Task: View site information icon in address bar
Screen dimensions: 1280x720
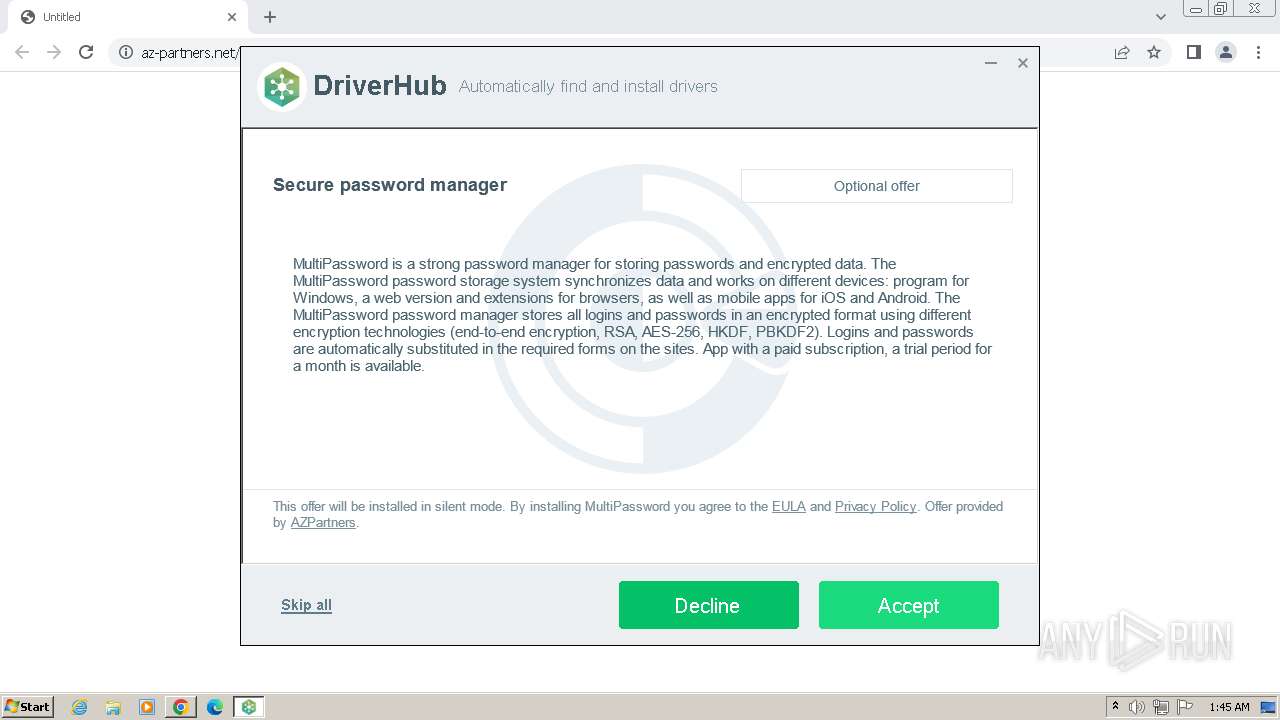Action: point(126,52)
